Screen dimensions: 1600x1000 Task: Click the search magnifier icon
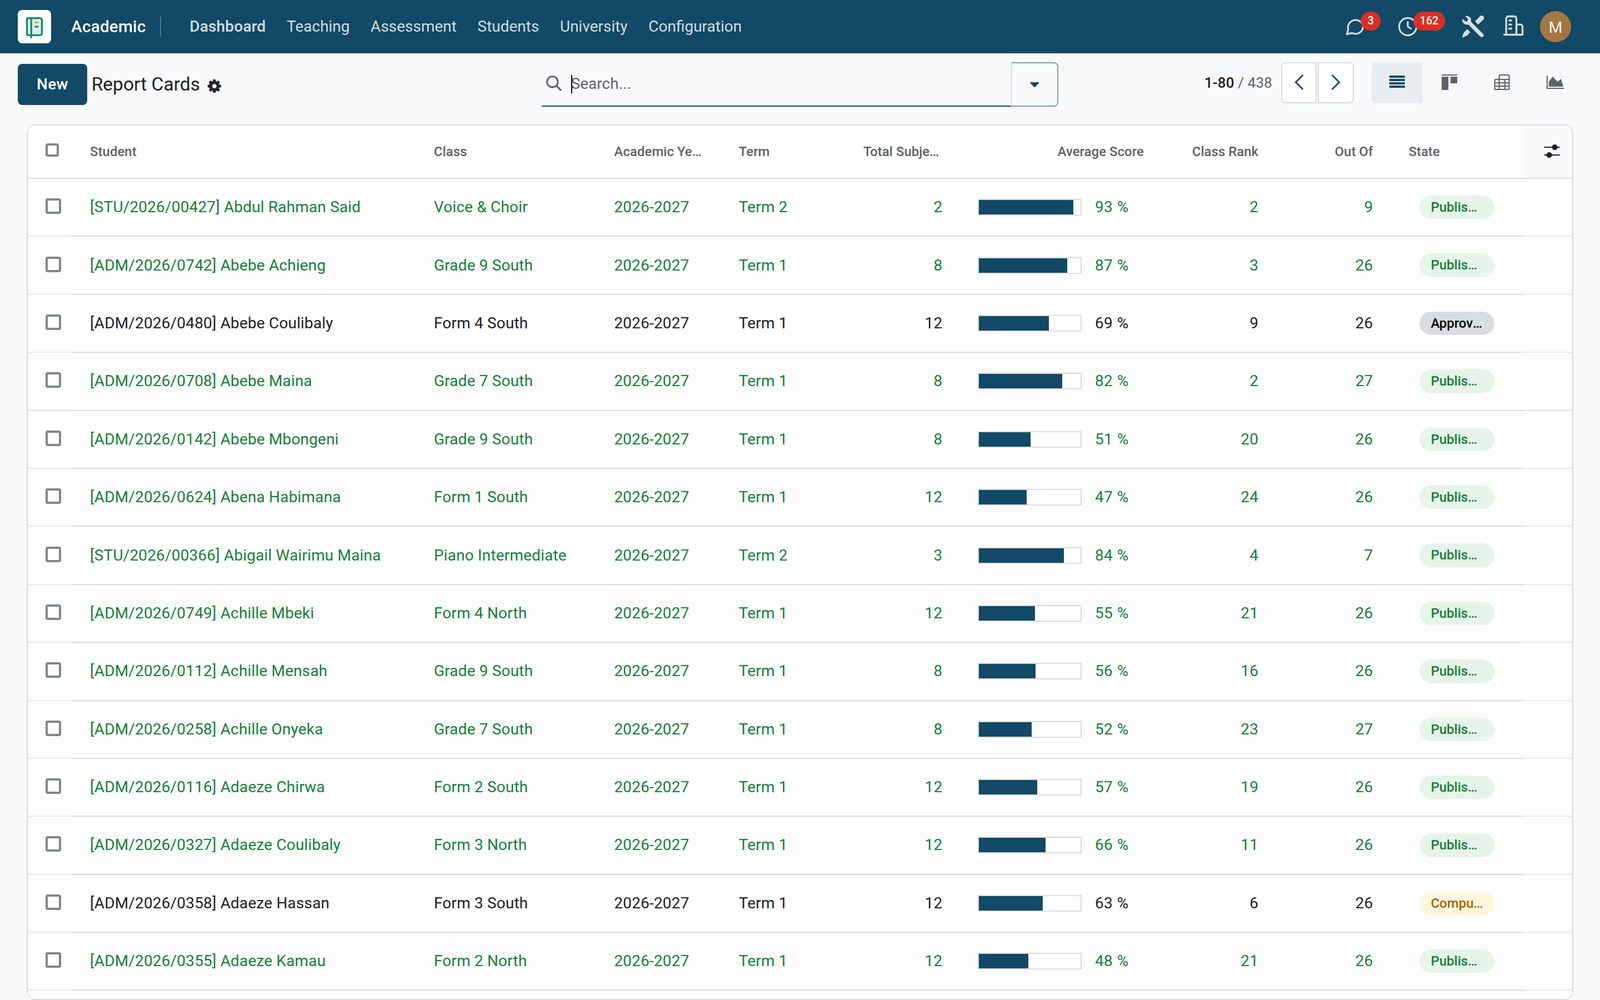pyautogui.click(x=553, y=83)
